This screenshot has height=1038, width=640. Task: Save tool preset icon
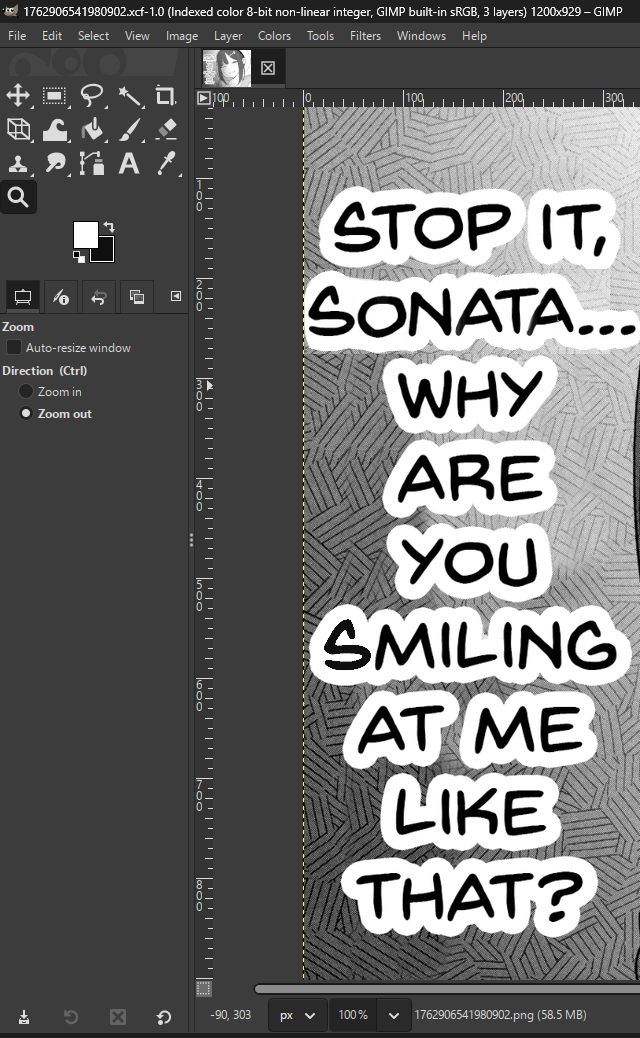pyautogui.click(x=24, y=1017)
